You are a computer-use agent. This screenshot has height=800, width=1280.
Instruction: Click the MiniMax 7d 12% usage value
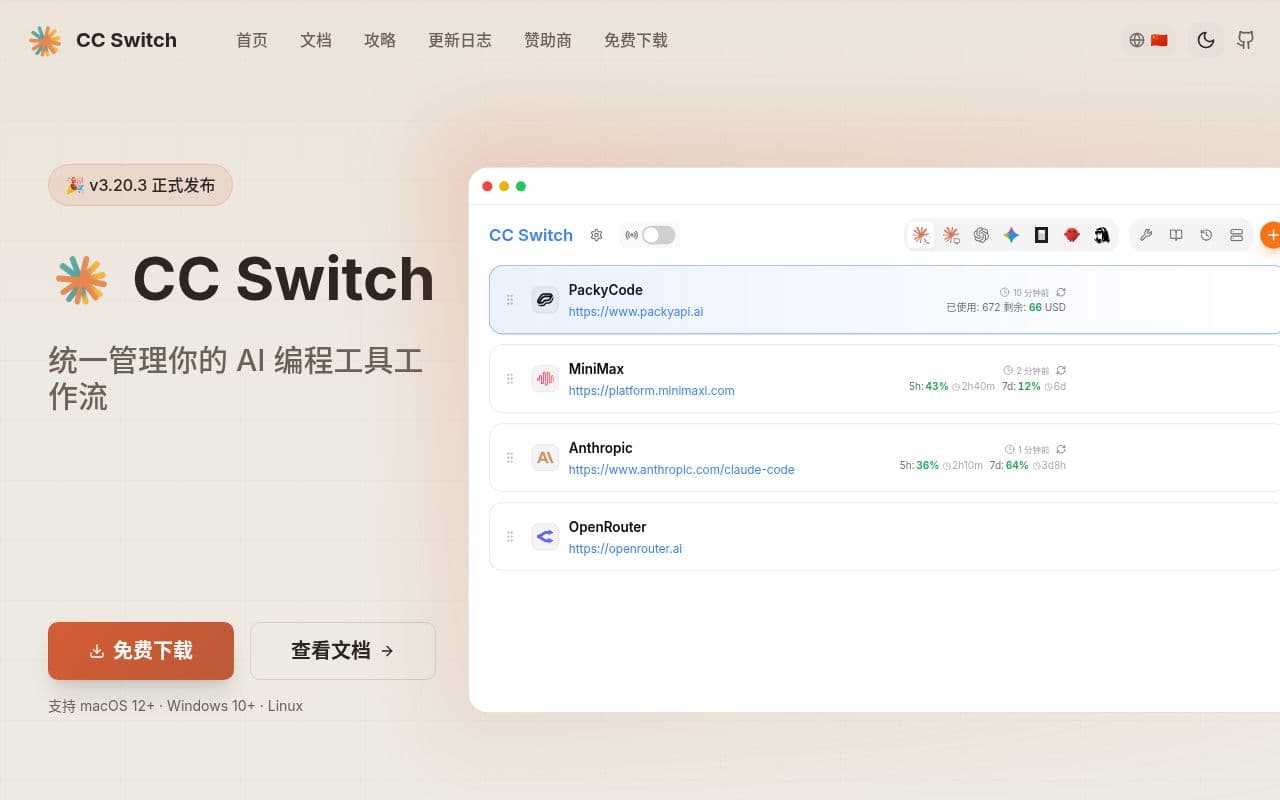tap(1029, 387)
